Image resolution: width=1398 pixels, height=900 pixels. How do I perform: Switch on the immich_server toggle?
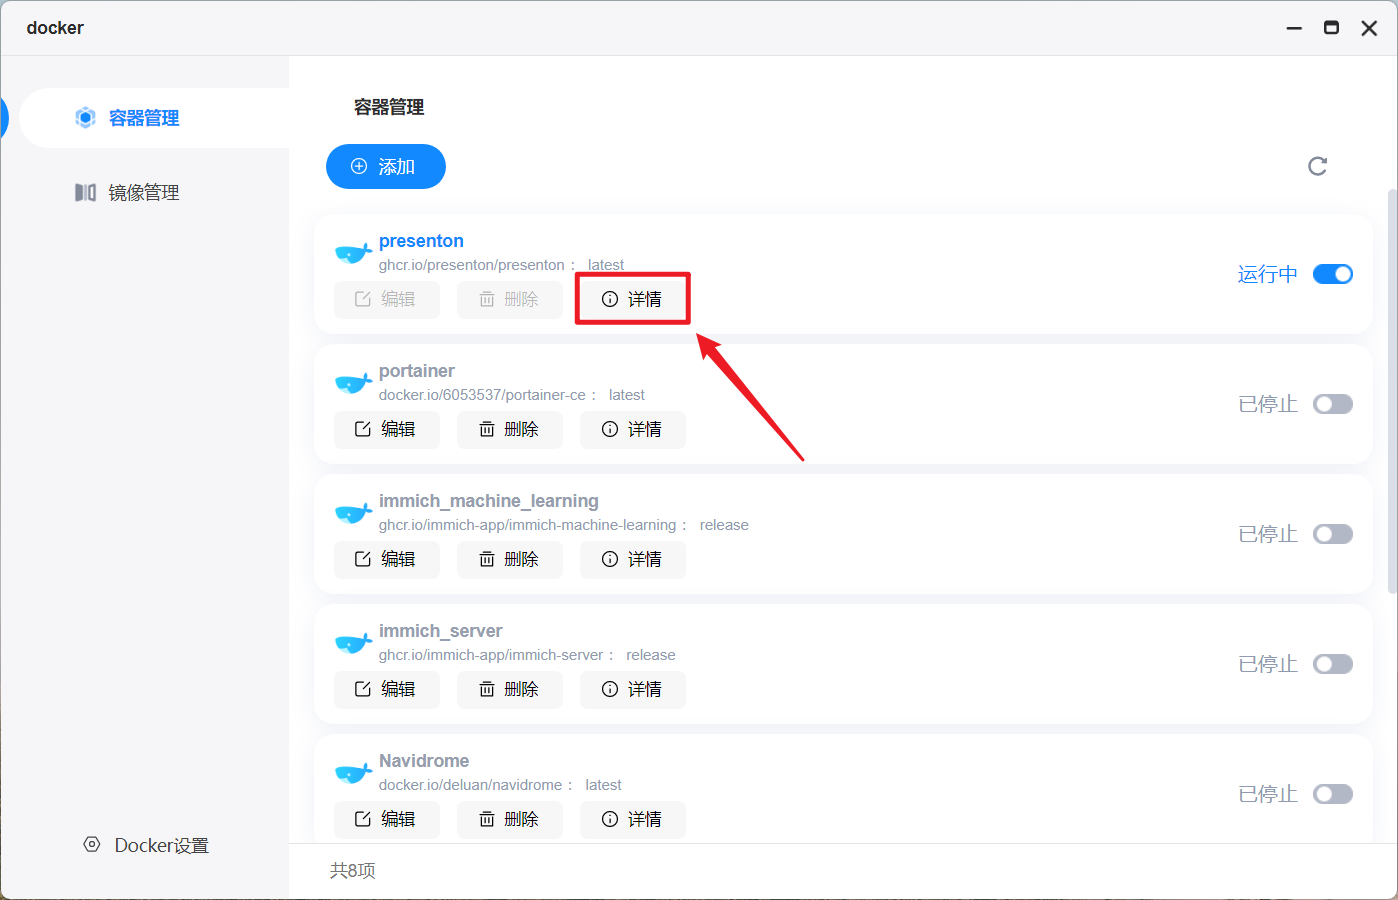[x=1333, y=664]
